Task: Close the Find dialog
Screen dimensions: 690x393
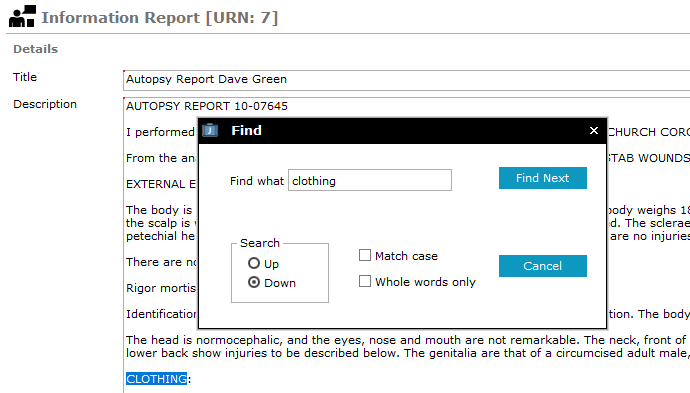Action: coord(594,131)
